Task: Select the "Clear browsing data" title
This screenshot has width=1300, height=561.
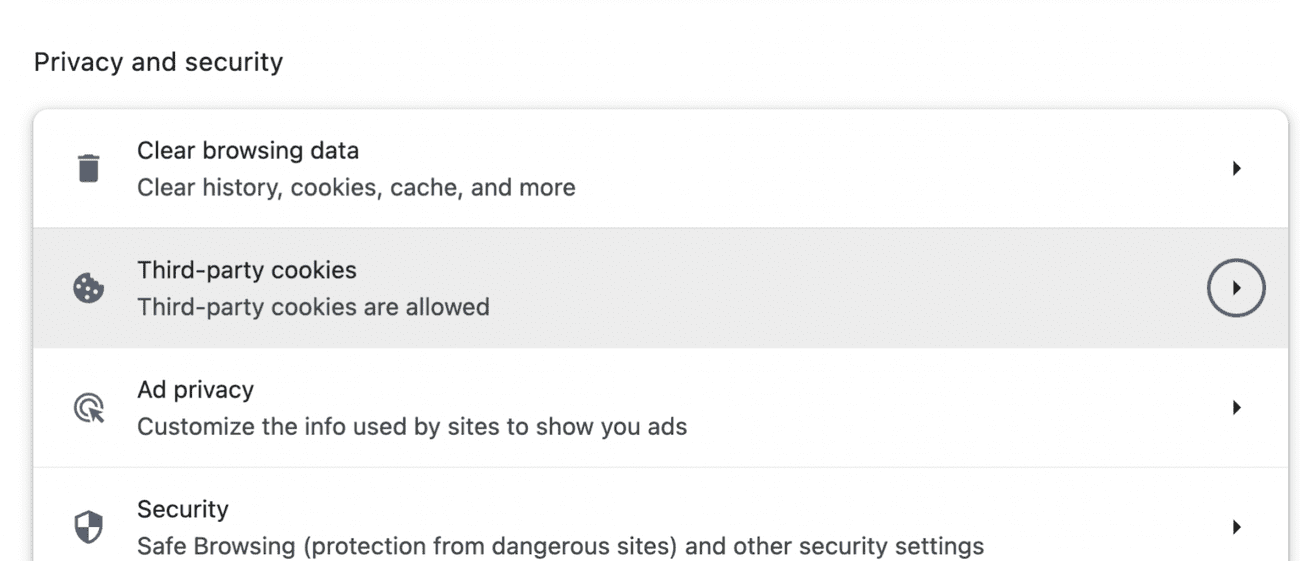Action: 248,151
